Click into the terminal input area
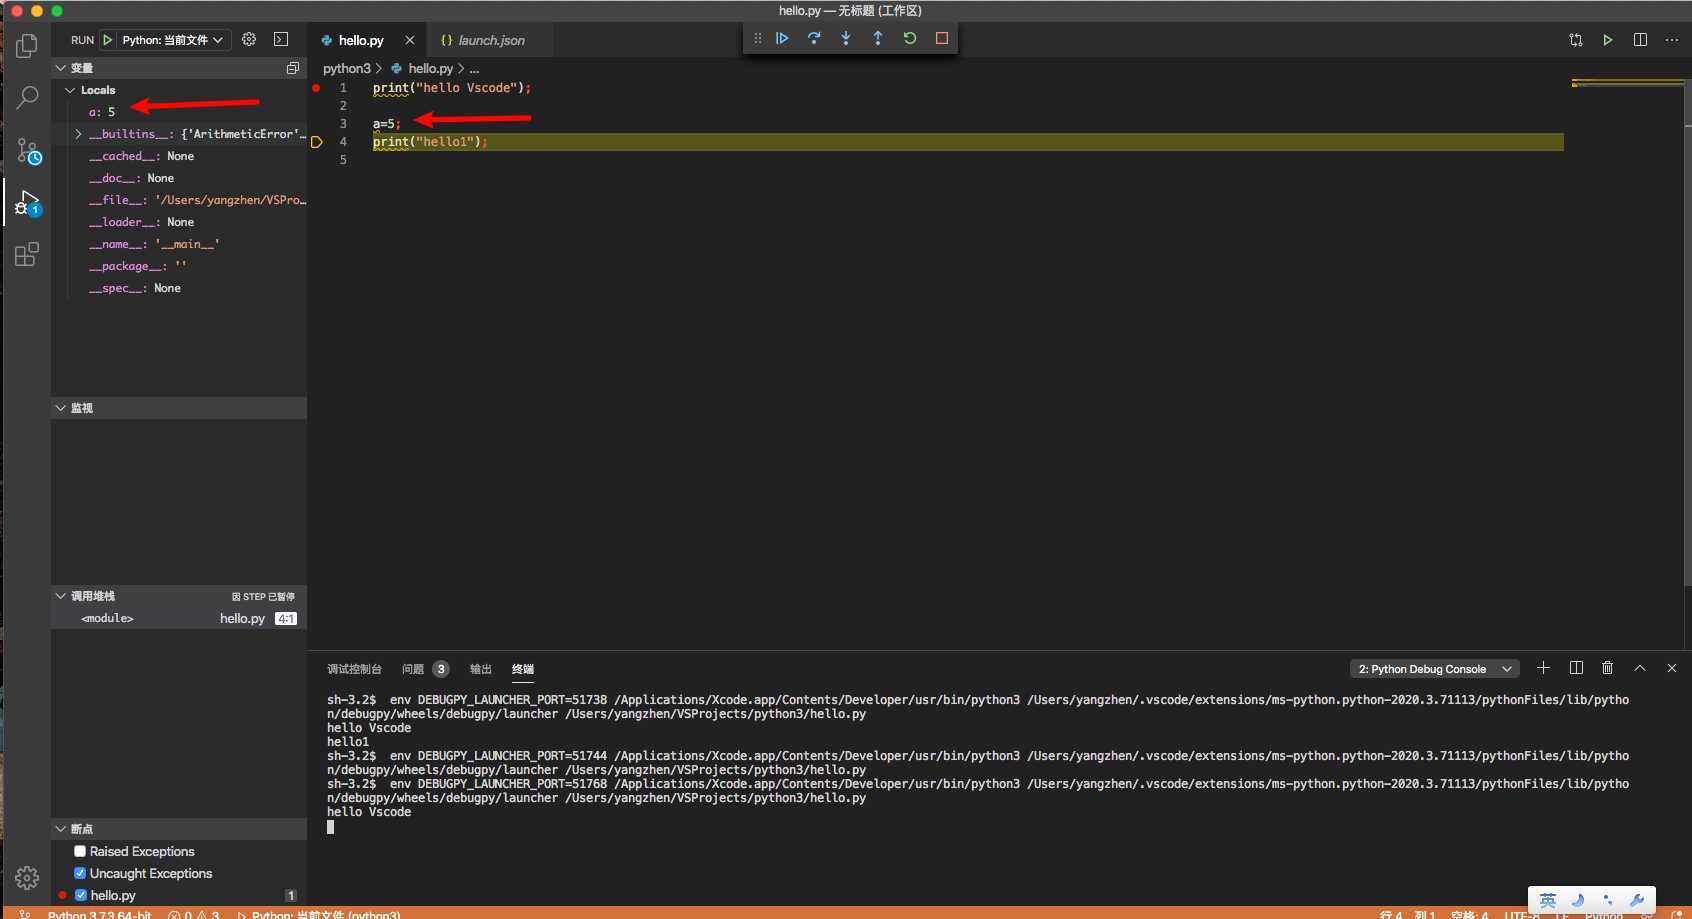Image resolution: width=1692 pixels, height=919 pixels. coord(330,827)
